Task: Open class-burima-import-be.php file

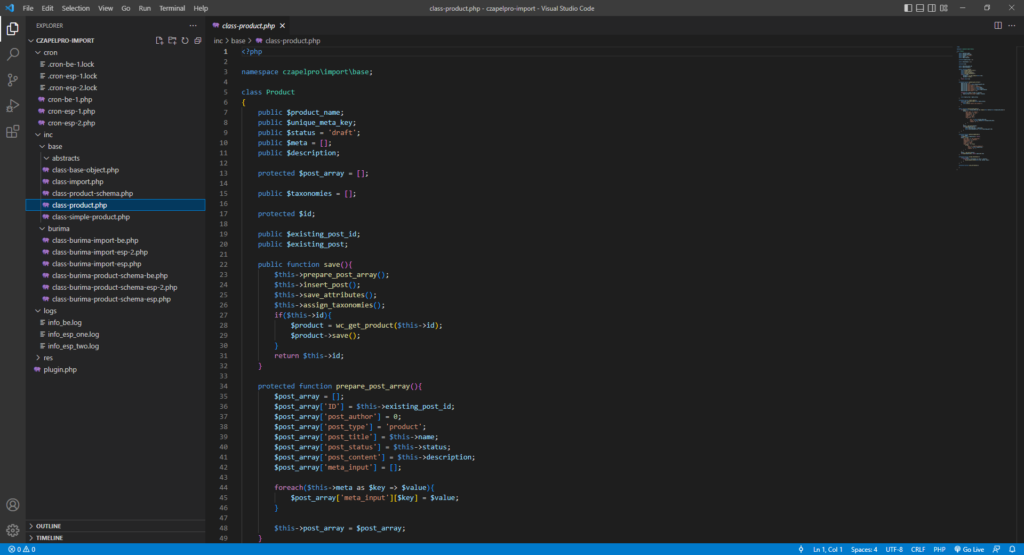Action: (95, 240)
